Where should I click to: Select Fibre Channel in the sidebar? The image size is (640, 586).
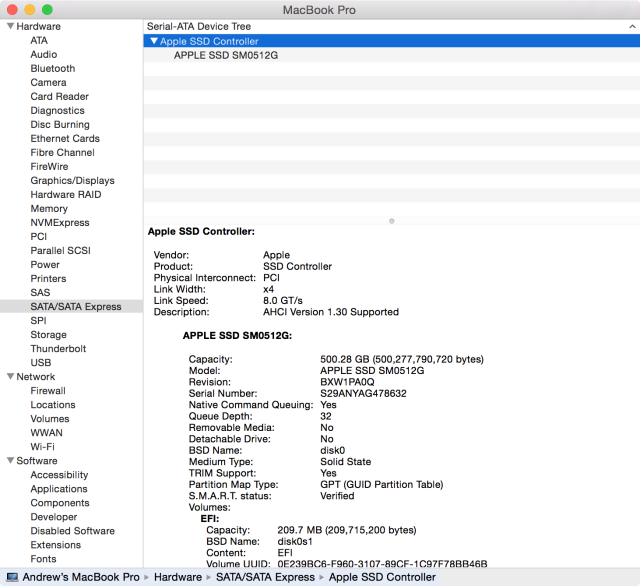(x=62, y=152)
